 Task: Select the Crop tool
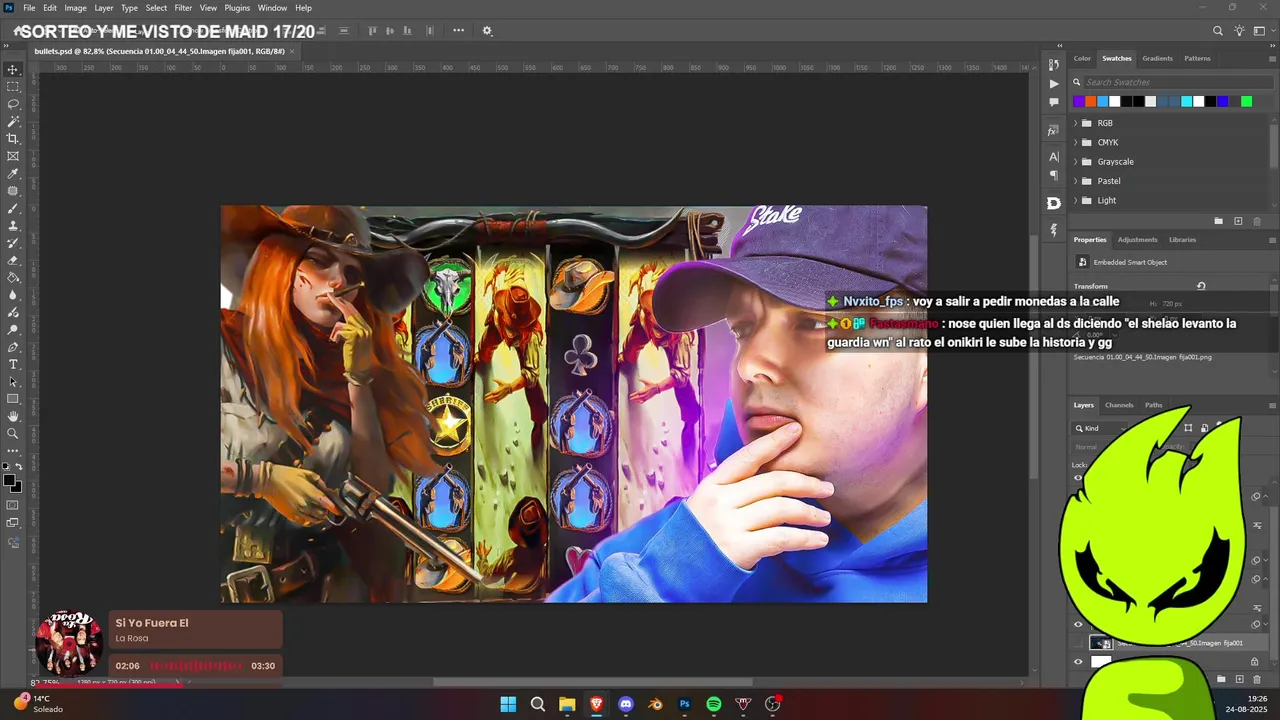pyautogui.click(x=13, y=139)
